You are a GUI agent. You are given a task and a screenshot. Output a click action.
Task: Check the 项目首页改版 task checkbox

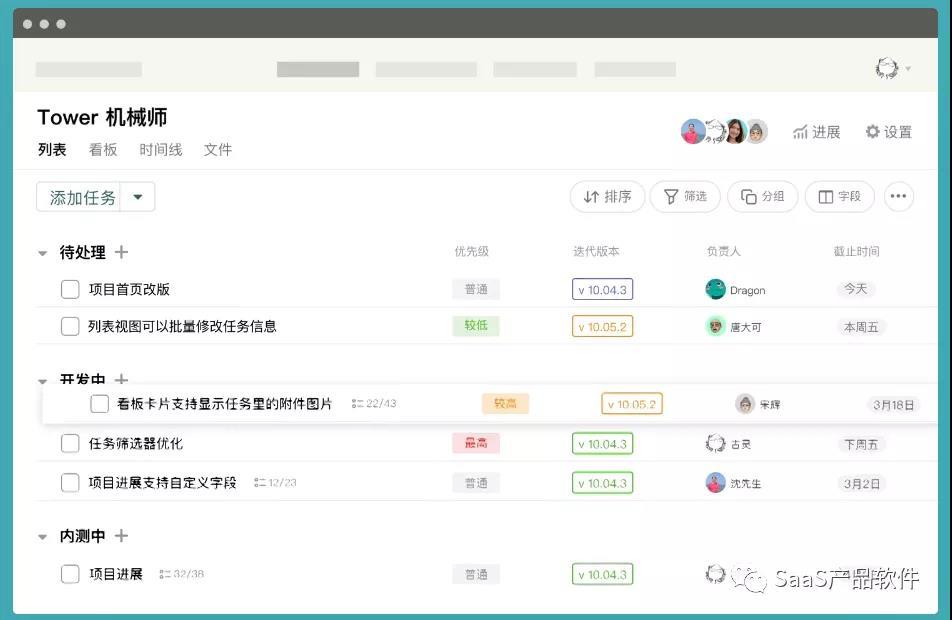point(70,288)
